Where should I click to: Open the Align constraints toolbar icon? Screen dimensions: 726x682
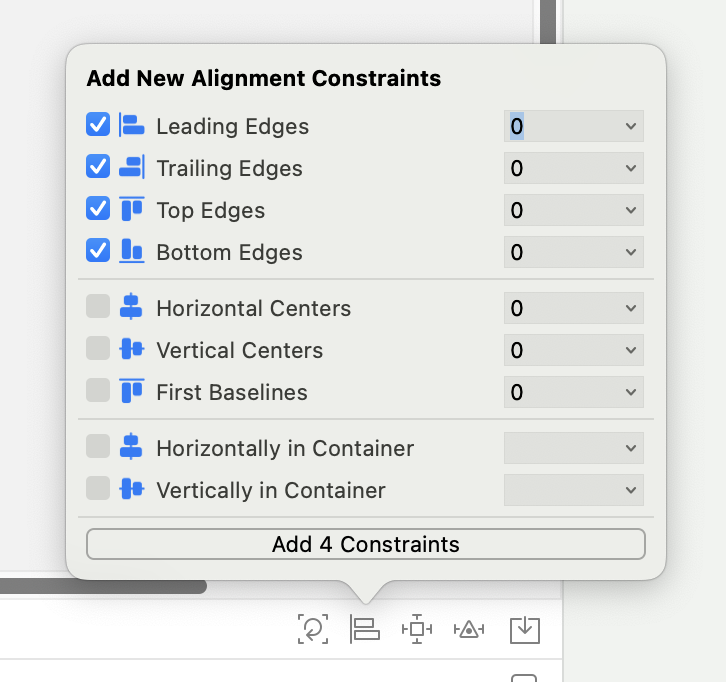click(x=365, y=629)
